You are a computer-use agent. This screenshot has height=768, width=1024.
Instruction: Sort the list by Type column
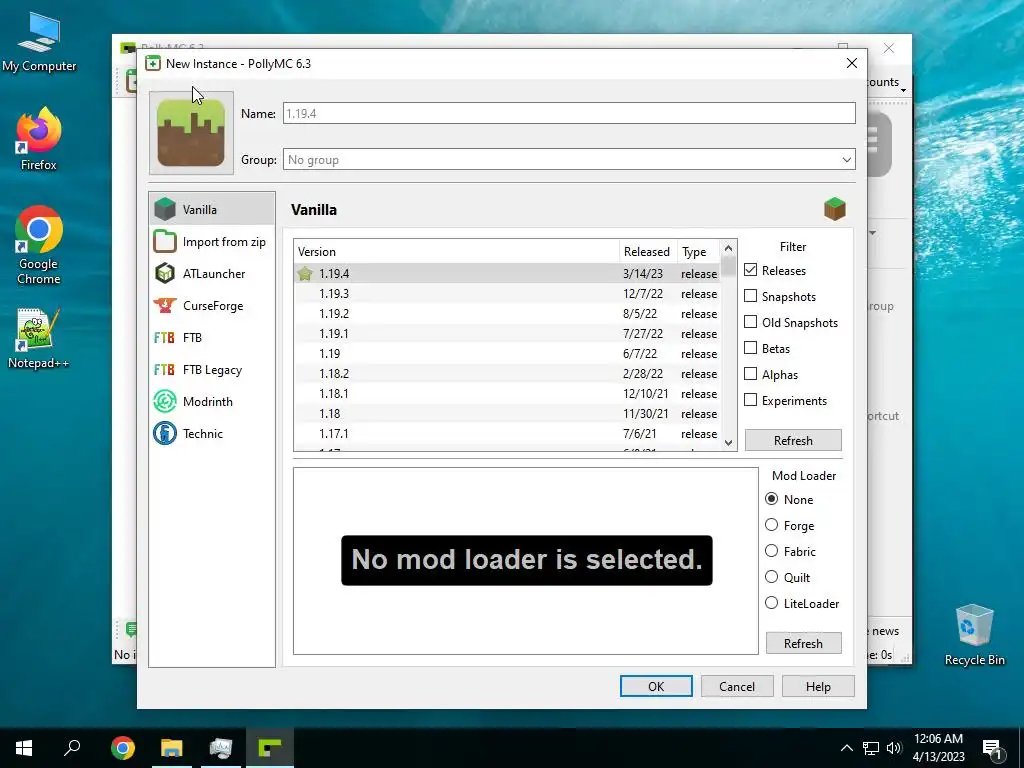pos(697,251)
